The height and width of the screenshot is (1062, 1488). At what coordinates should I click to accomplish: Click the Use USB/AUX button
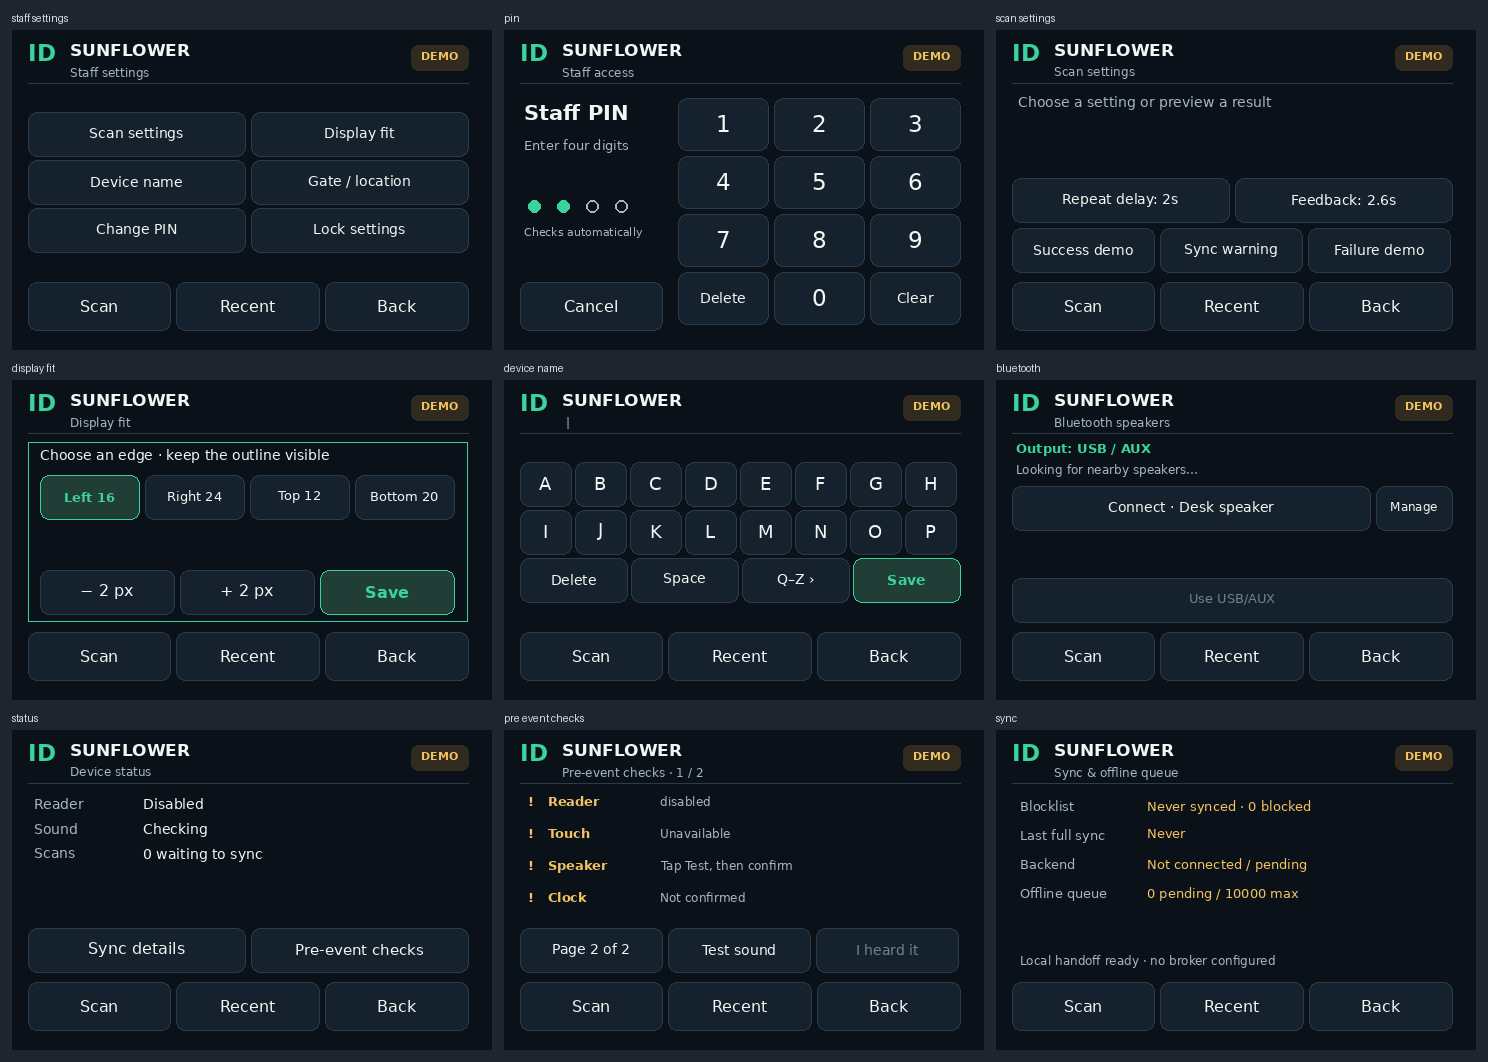(x=1232, y=600)
